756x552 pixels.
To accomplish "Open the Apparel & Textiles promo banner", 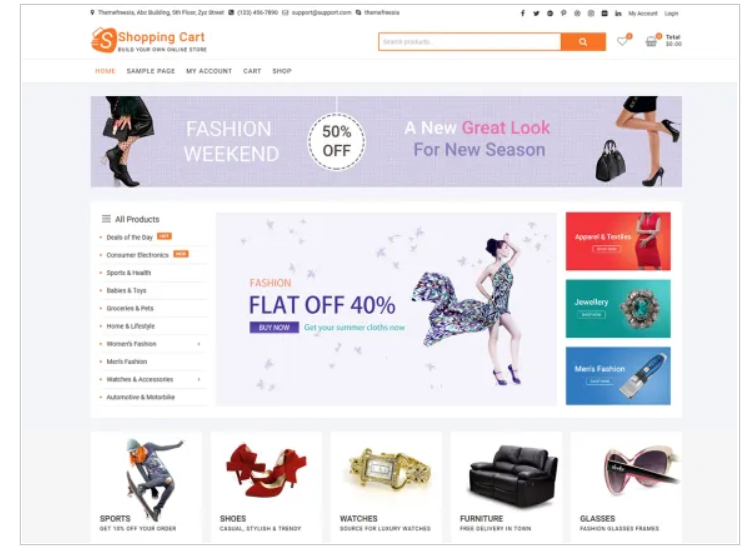I will [x=618, y=241].
